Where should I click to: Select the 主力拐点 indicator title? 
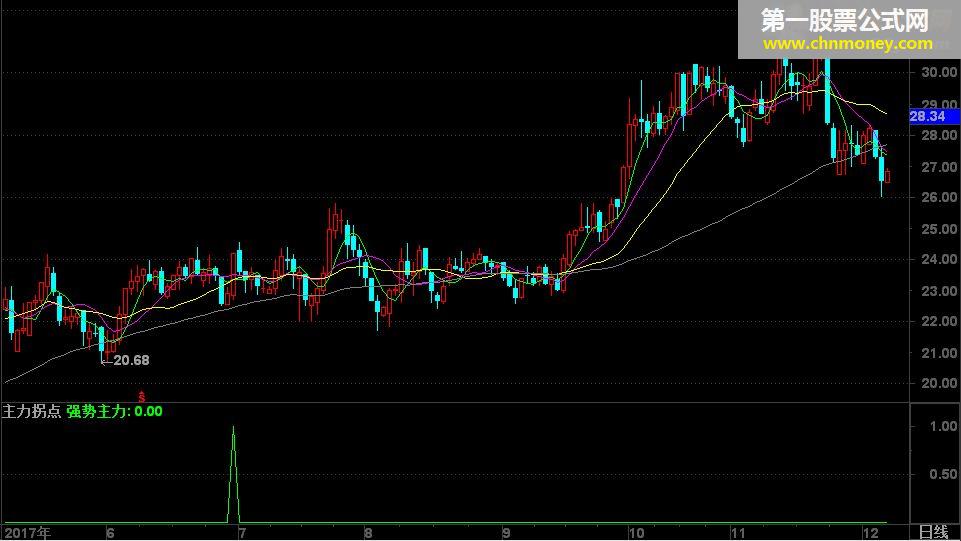tap(31, 411)
